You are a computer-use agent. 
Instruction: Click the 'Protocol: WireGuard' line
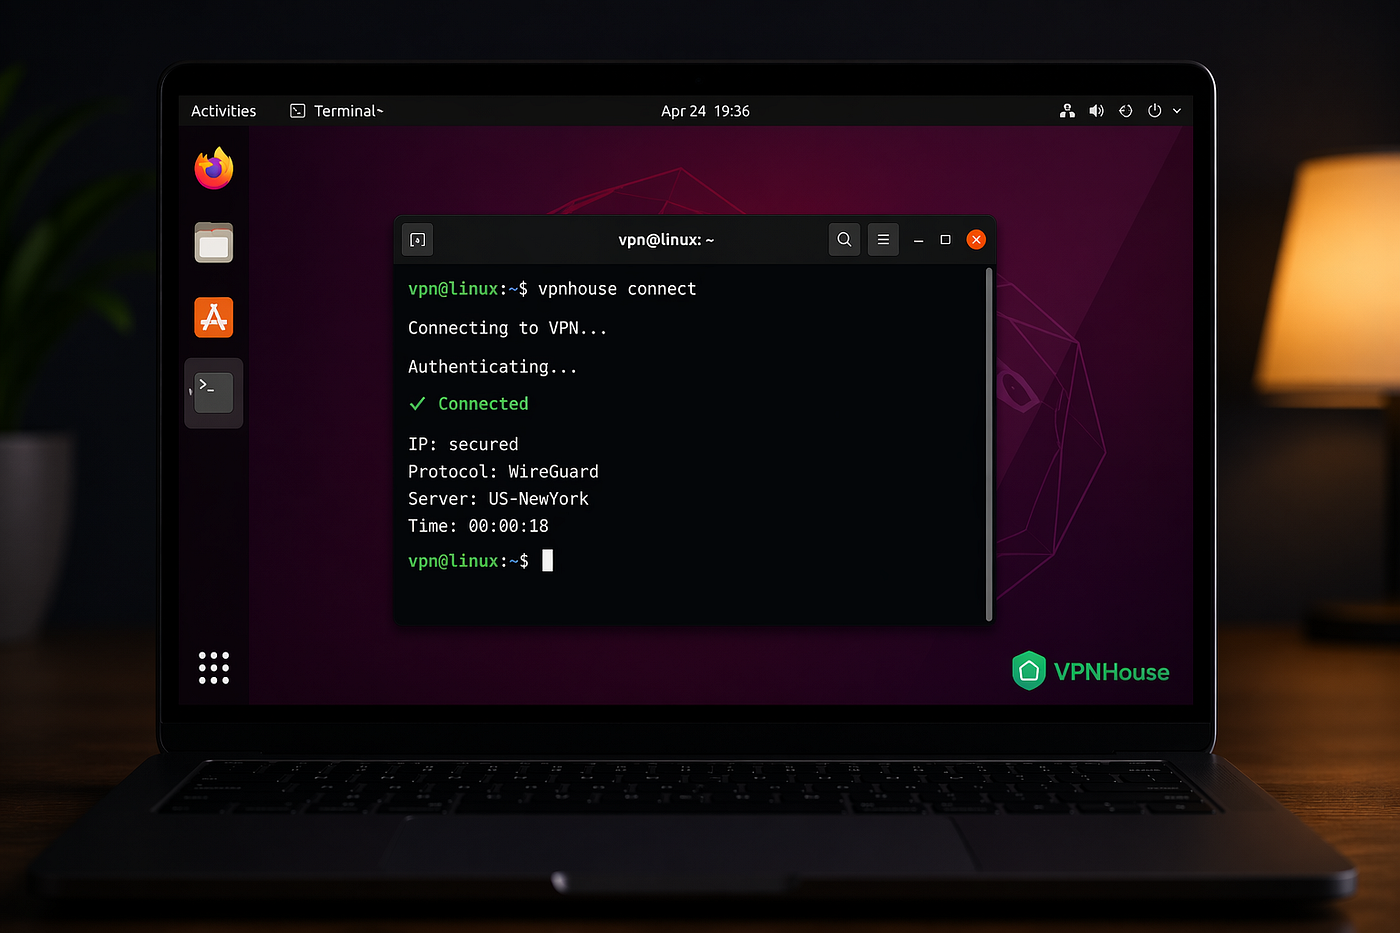tap(503, 471)
